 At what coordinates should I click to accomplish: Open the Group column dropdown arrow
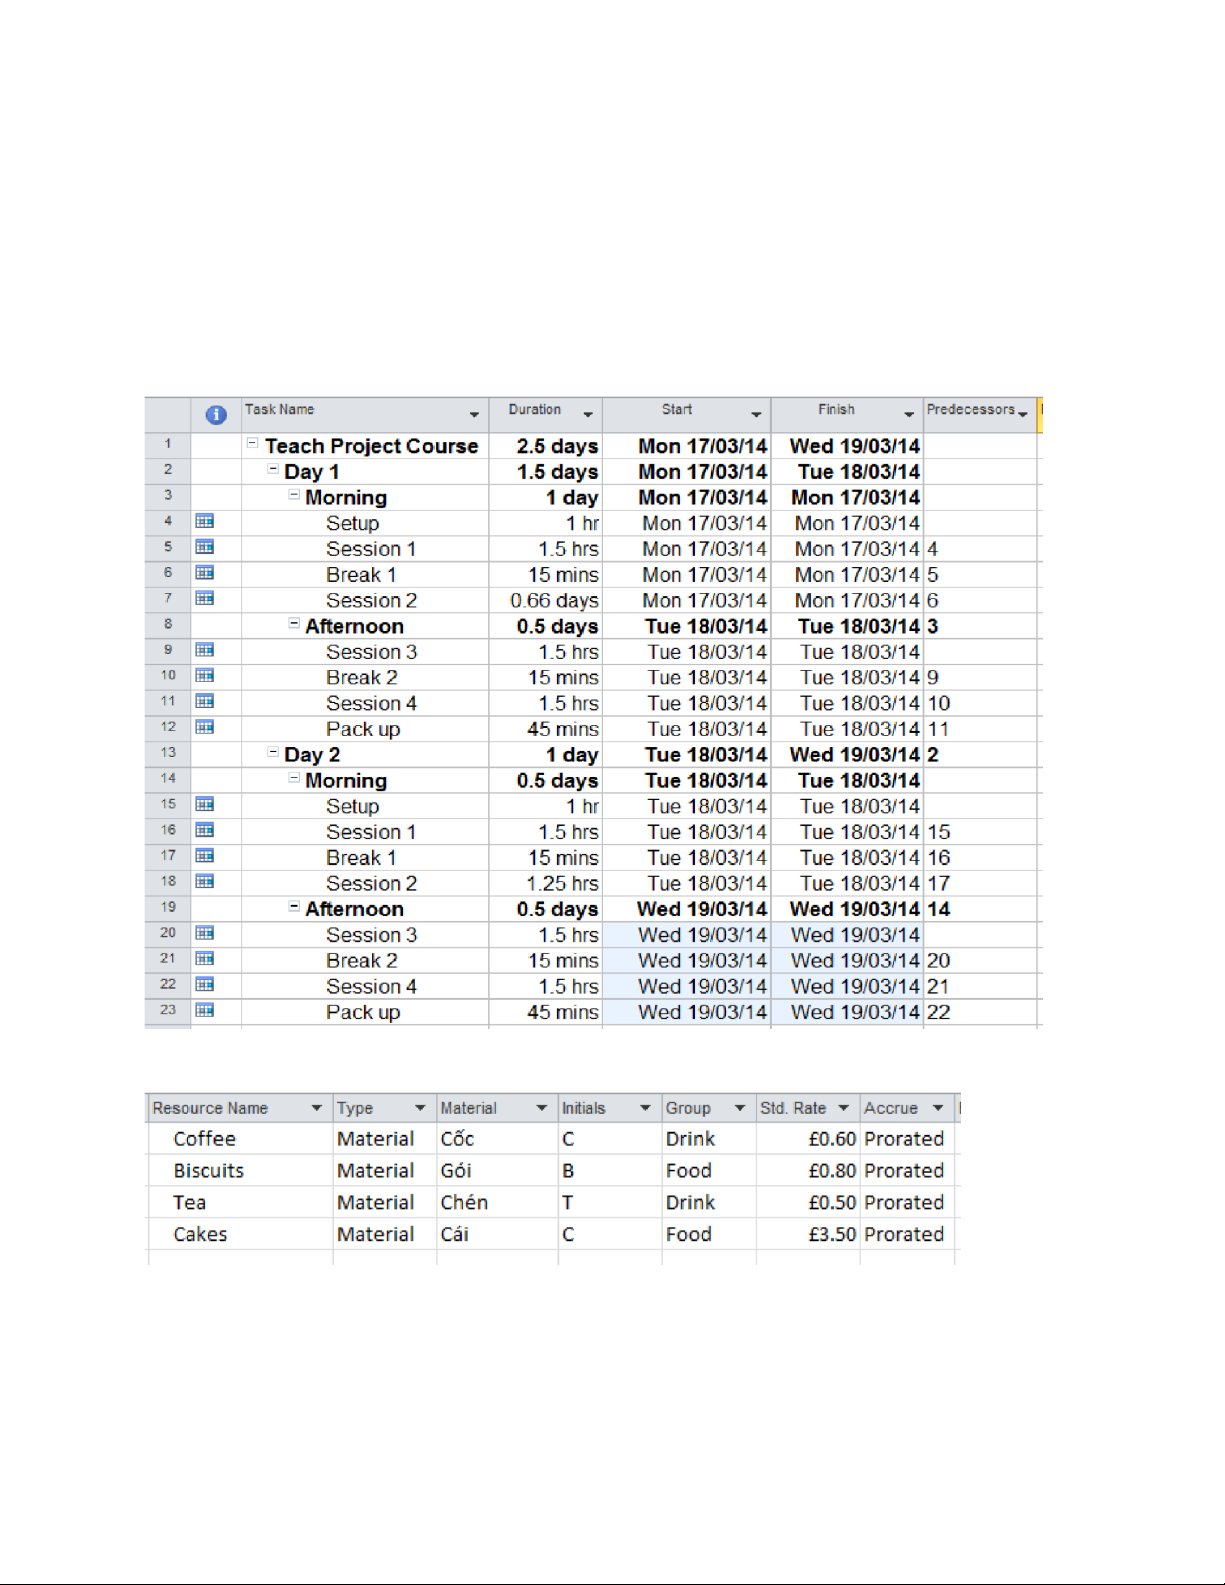(740, 1108)
